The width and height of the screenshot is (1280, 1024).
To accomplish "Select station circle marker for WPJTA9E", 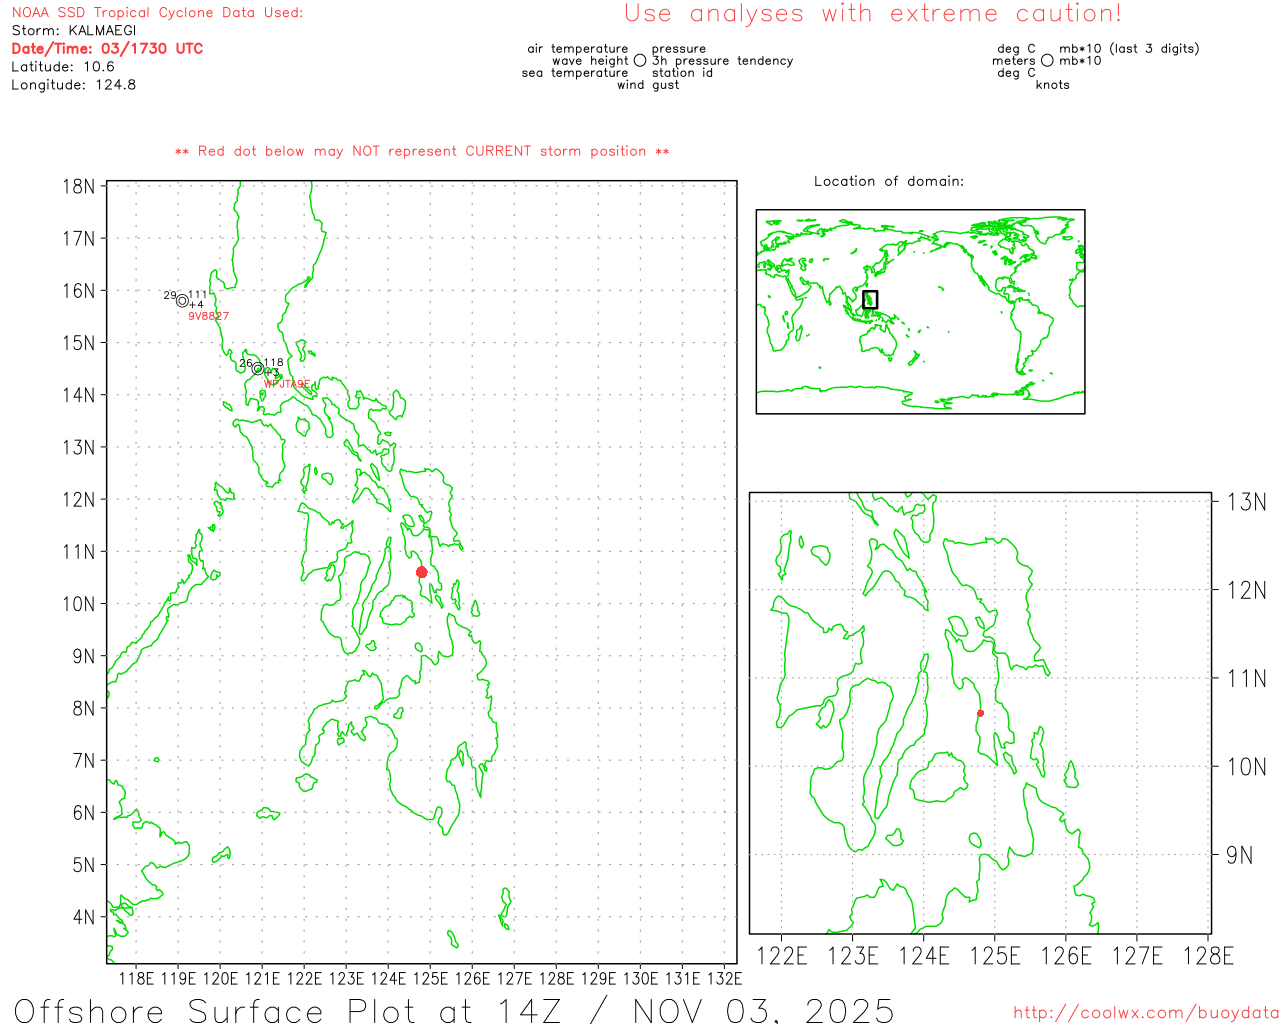I will point(258,368).
